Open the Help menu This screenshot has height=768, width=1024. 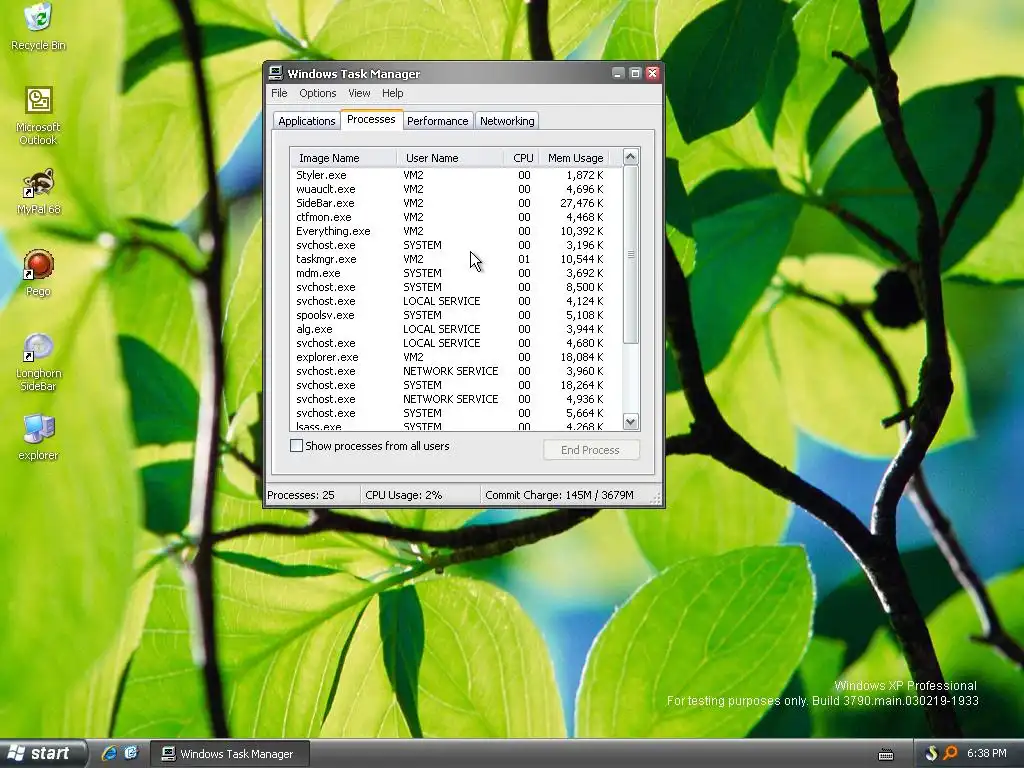pos(392,93)
